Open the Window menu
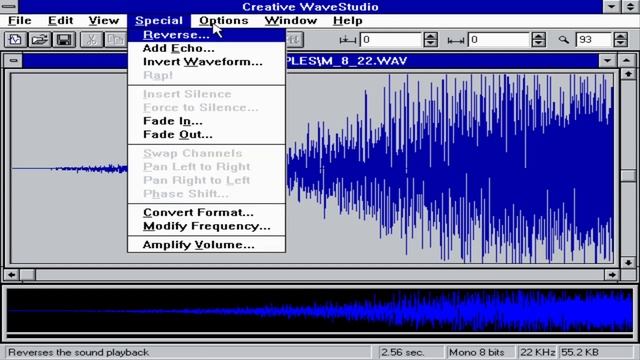 [291, 20]
